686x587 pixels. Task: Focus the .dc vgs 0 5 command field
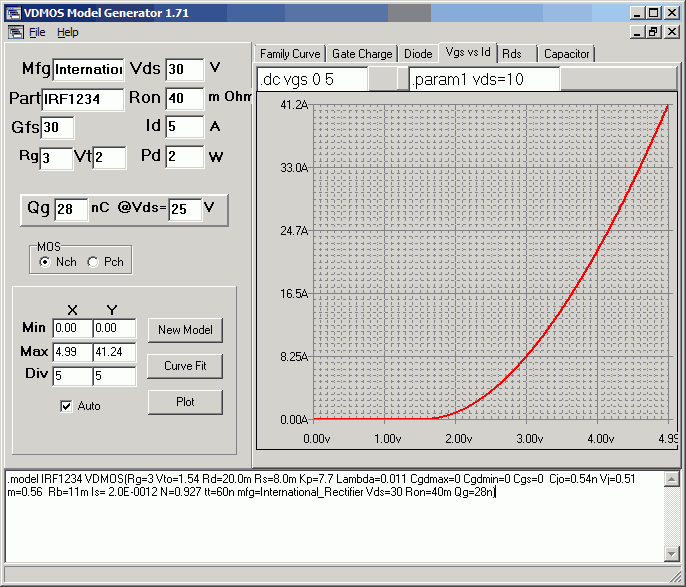pos(312,79)
